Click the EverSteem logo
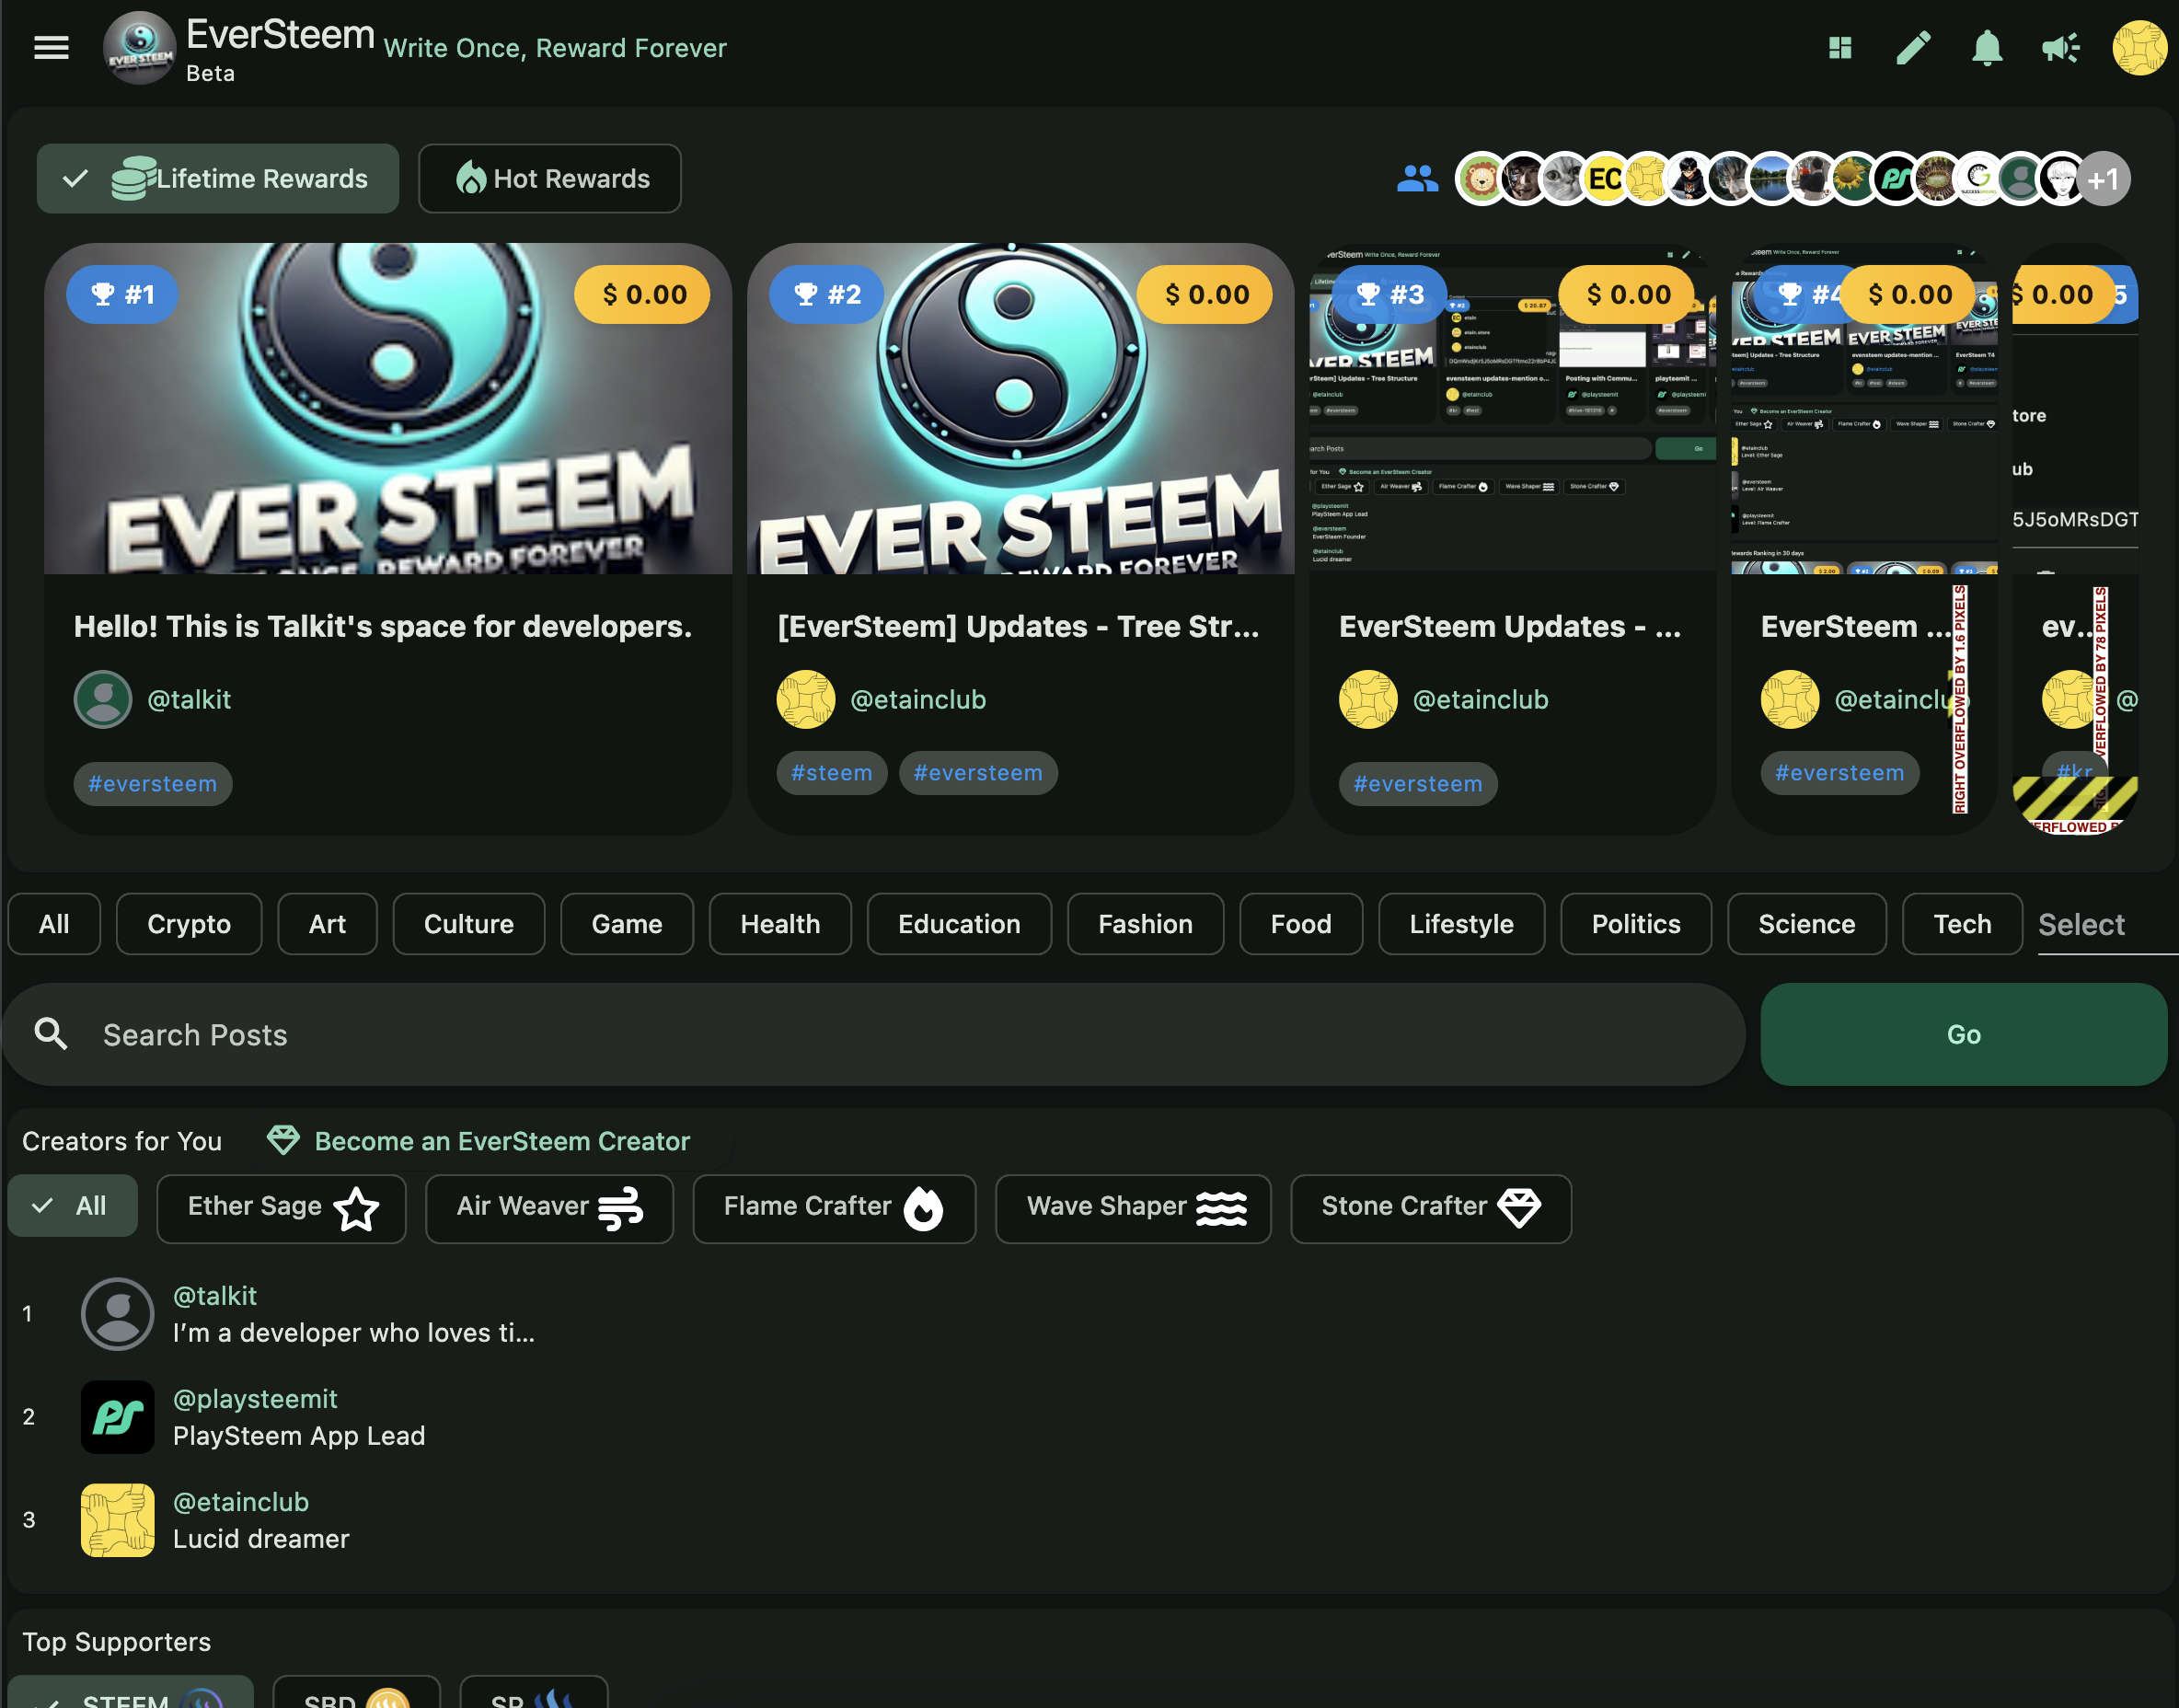Screen dimensions: 2179x1708 [140, 47]
